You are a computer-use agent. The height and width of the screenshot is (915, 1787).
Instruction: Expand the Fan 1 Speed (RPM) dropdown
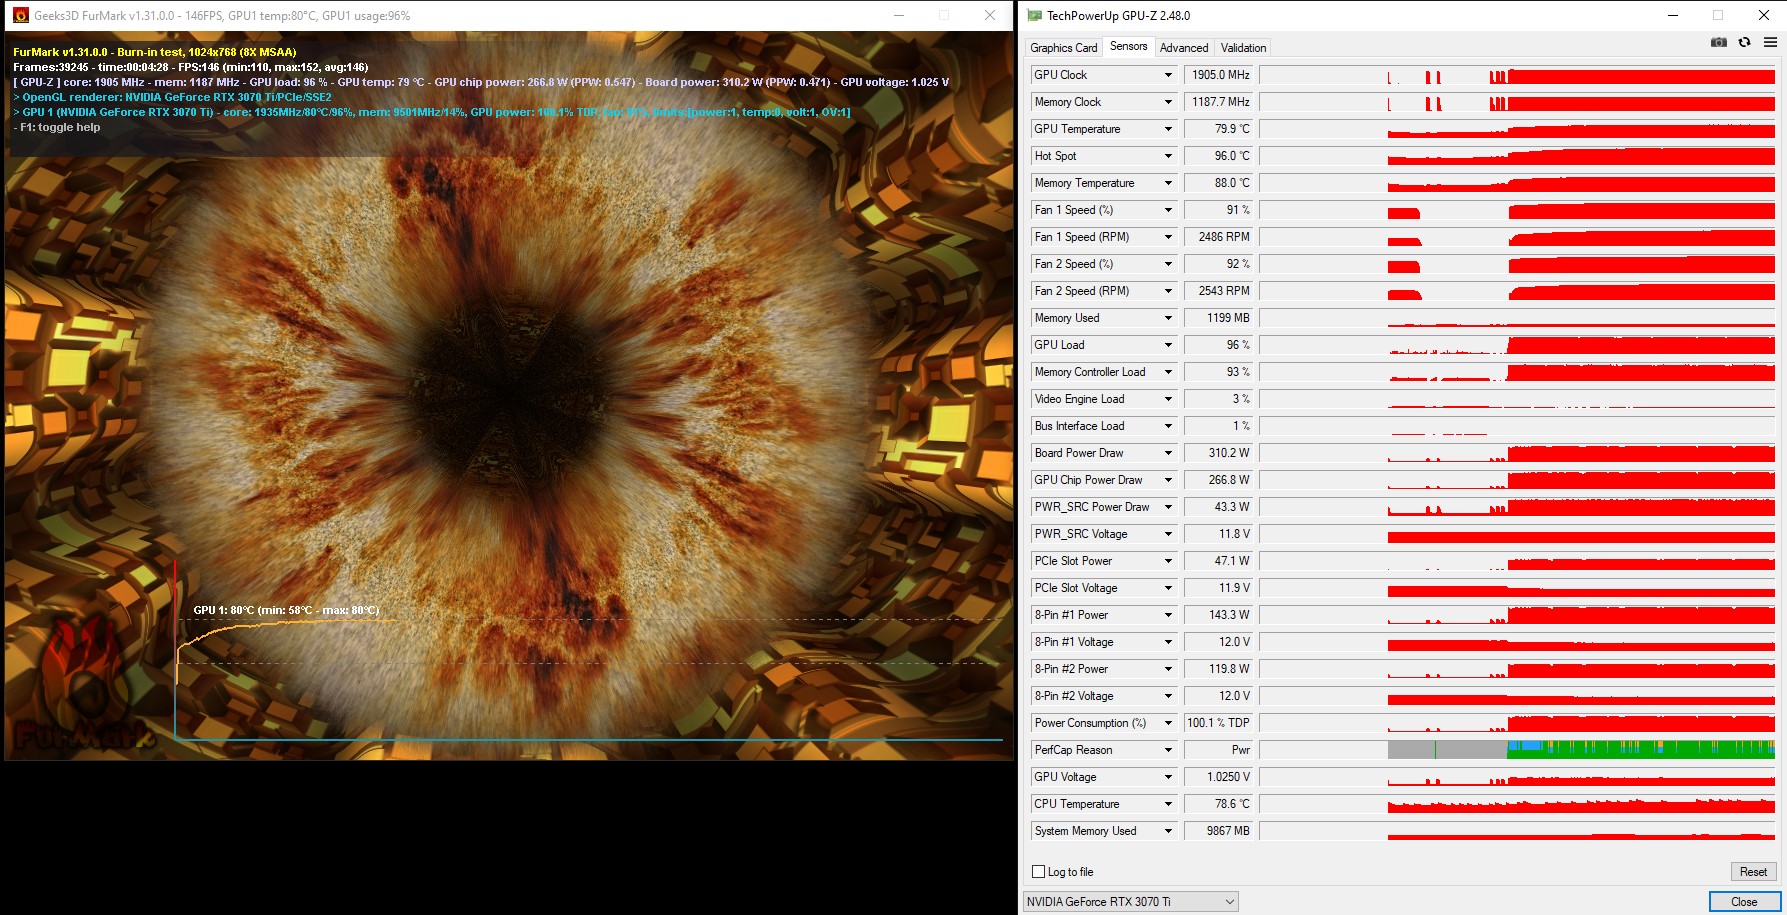tap(1168, 237)
